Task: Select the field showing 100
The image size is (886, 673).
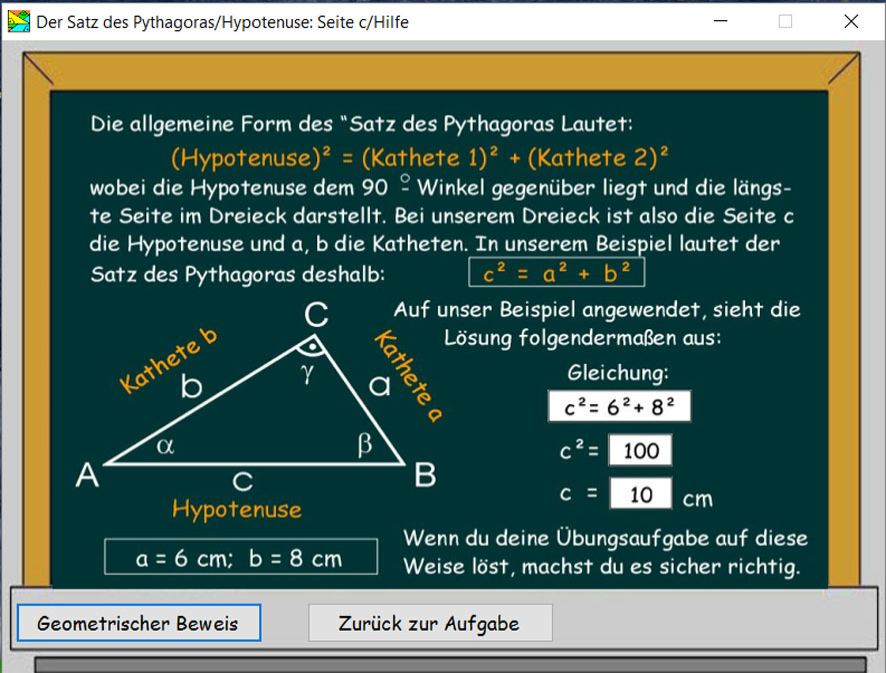Action: [x=640, y=451]
